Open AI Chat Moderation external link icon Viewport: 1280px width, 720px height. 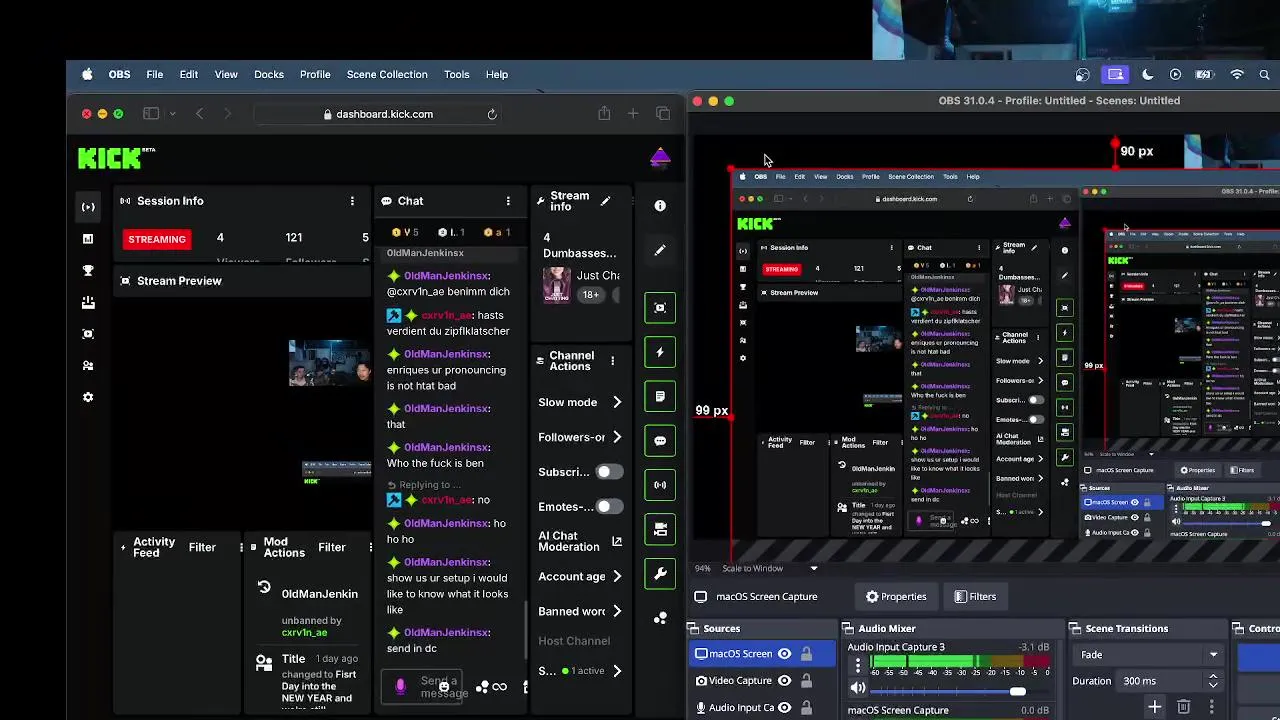[x=617, y=541]
